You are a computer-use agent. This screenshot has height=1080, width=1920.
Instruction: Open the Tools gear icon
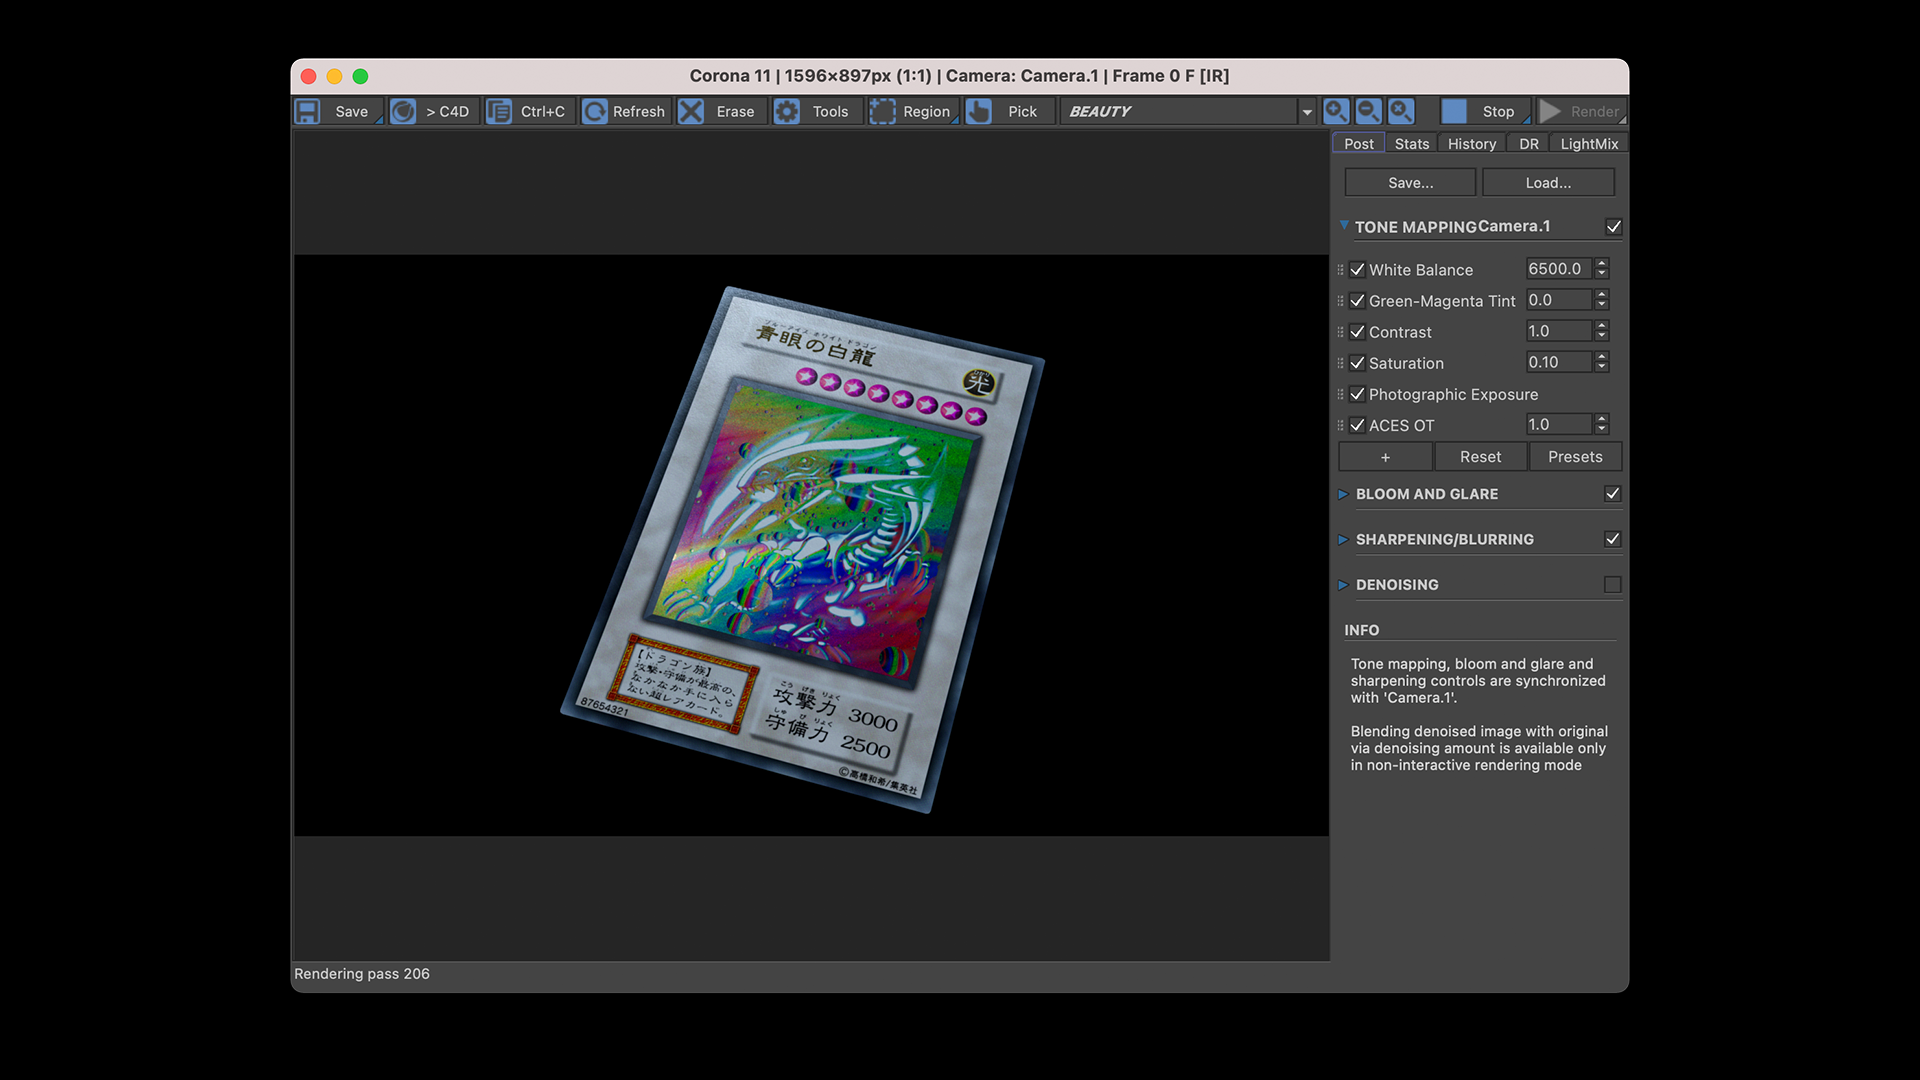[x=786, y=111]
